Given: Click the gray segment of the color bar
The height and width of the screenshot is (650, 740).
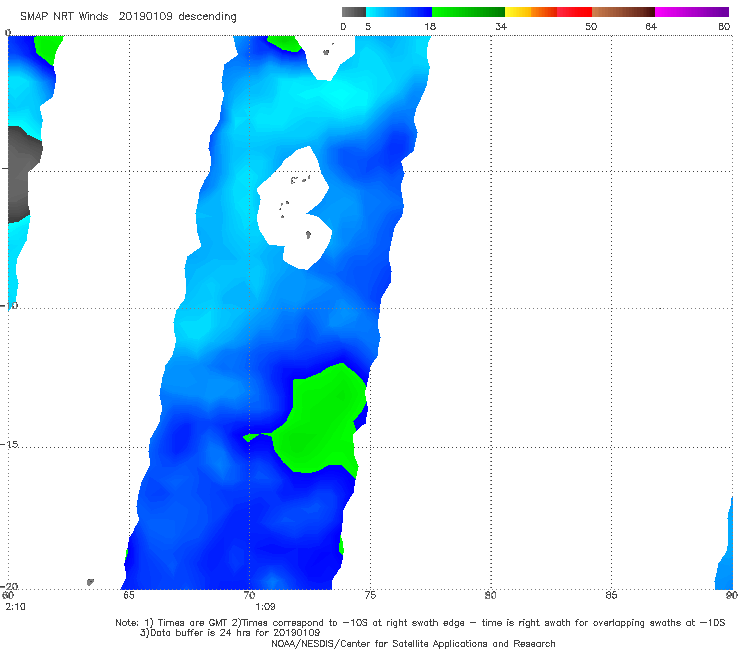Looking at the screenshot, I should (353, 12).
